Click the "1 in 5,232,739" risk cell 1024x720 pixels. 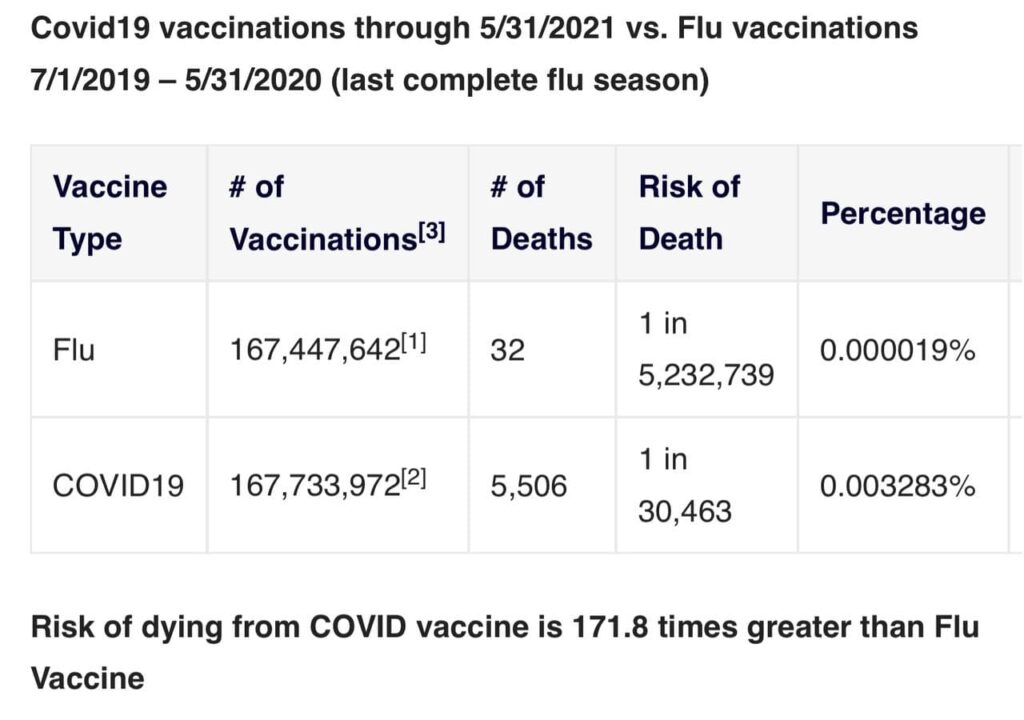point(706,350)
